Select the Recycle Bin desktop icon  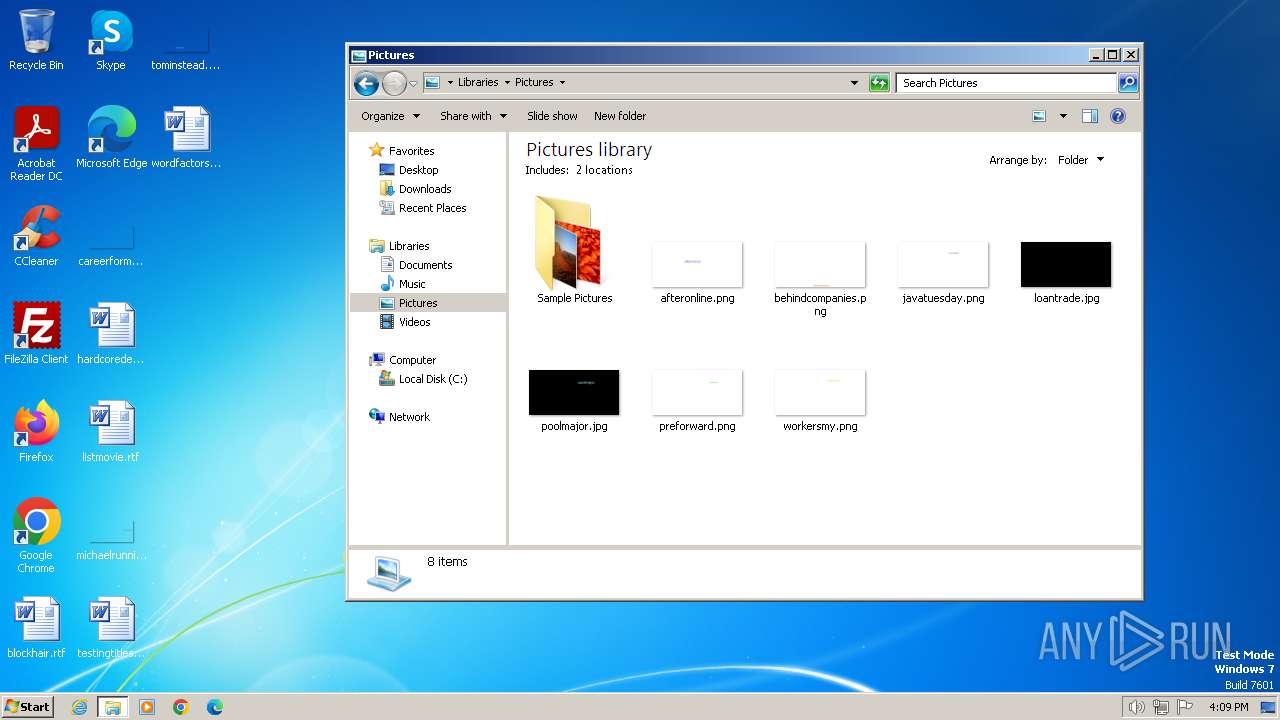pyautogui.click(x=36, y=40)
